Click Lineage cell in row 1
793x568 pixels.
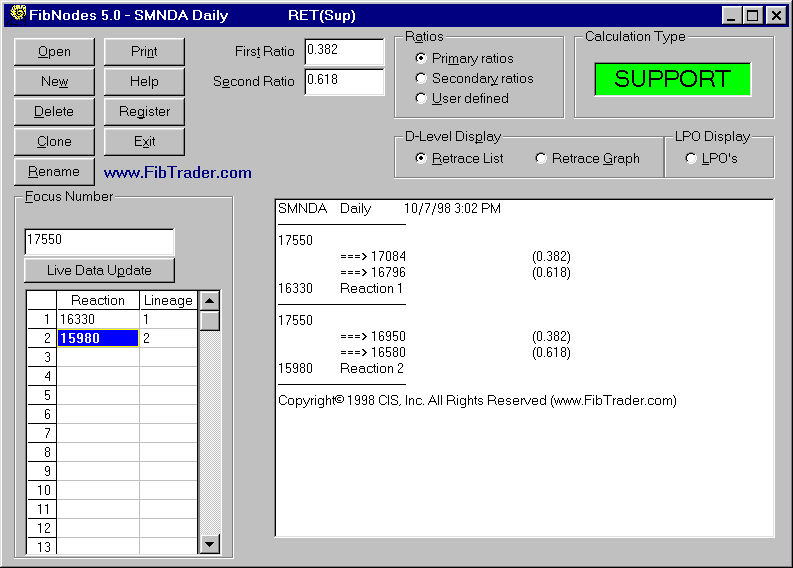pos(168,319)
